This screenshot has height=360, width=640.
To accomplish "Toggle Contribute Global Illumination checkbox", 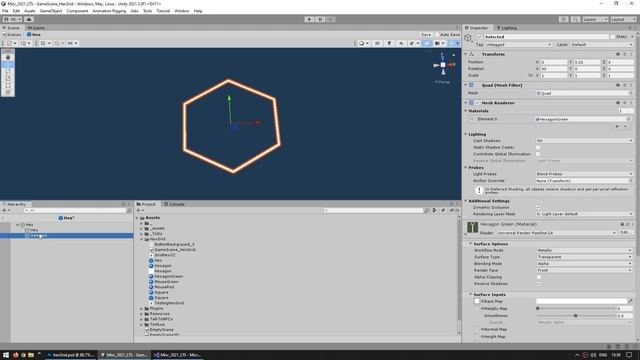I will 538,154.
